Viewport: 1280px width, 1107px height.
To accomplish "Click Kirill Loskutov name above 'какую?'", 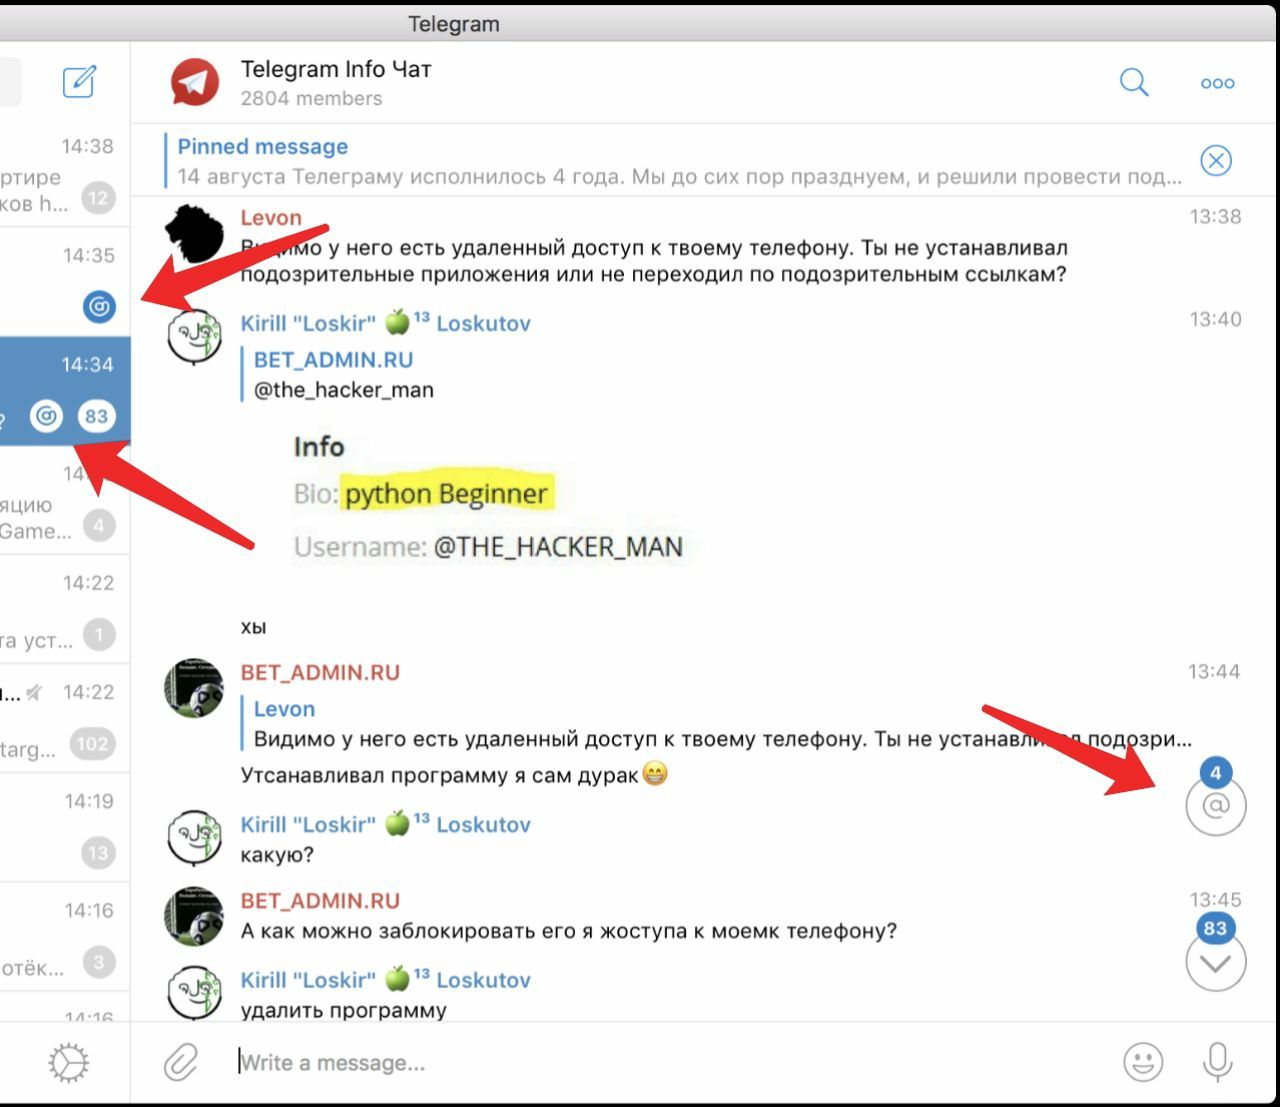I will pyautogui.click(x=385, y=824).
